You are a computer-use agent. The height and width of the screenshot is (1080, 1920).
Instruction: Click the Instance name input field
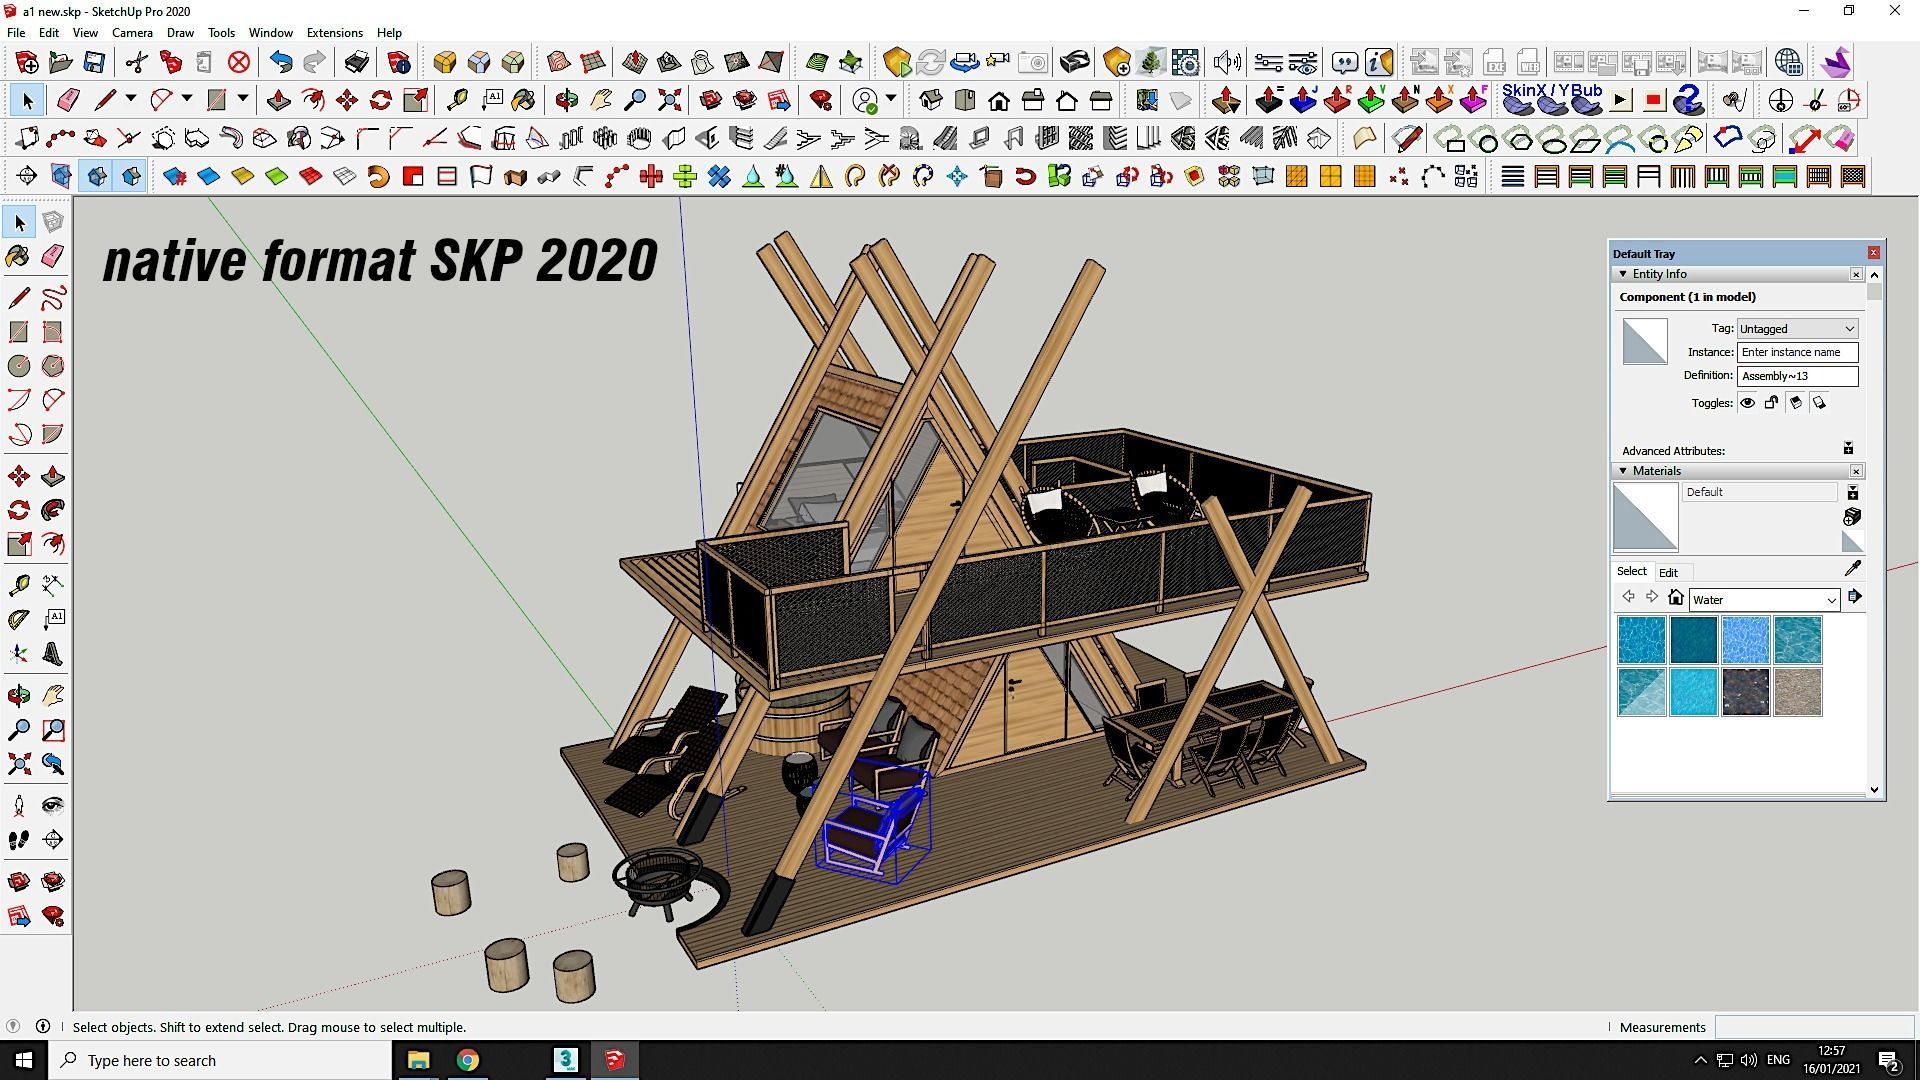pos(1797,352)
